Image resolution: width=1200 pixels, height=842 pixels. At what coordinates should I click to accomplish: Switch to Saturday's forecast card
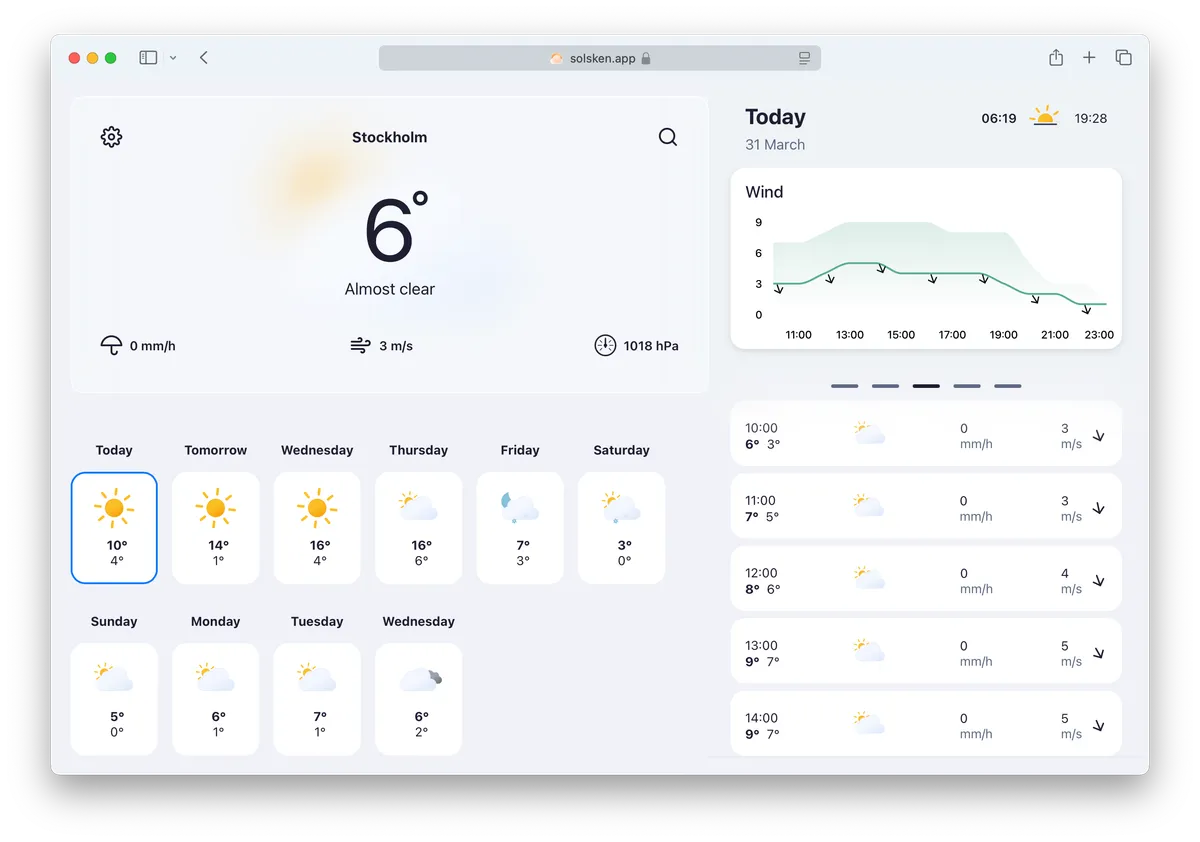coord(621,528)
